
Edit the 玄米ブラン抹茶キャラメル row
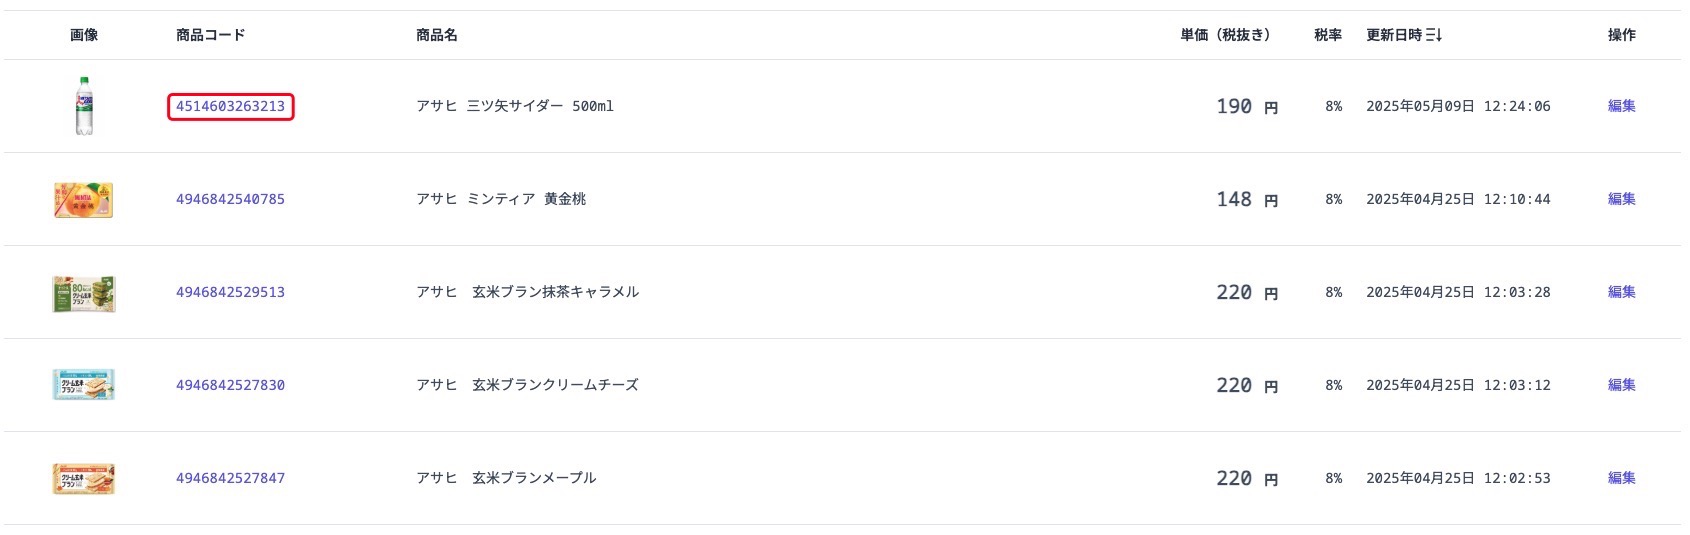tap(1621, 292)
